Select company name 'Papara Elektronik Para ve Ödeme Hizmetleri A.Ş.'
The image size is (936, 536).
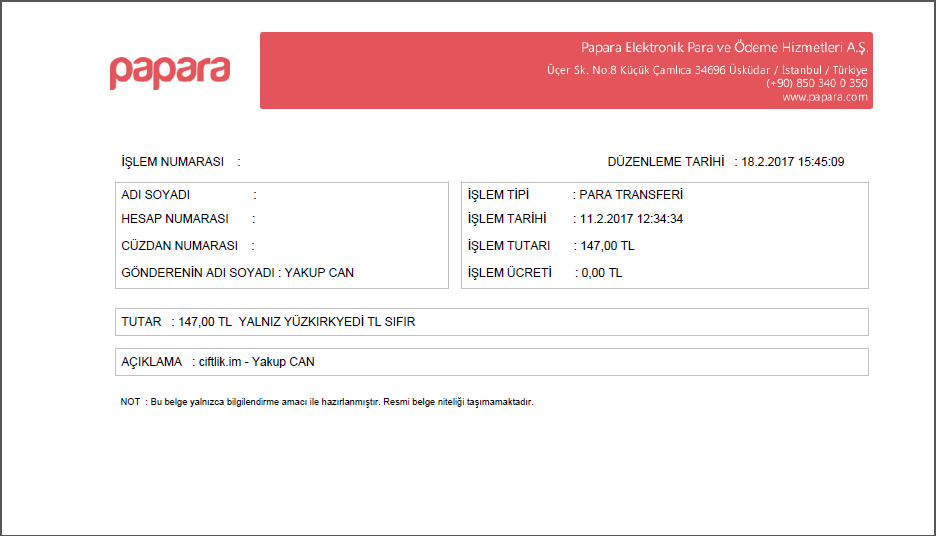coord(725,47)
